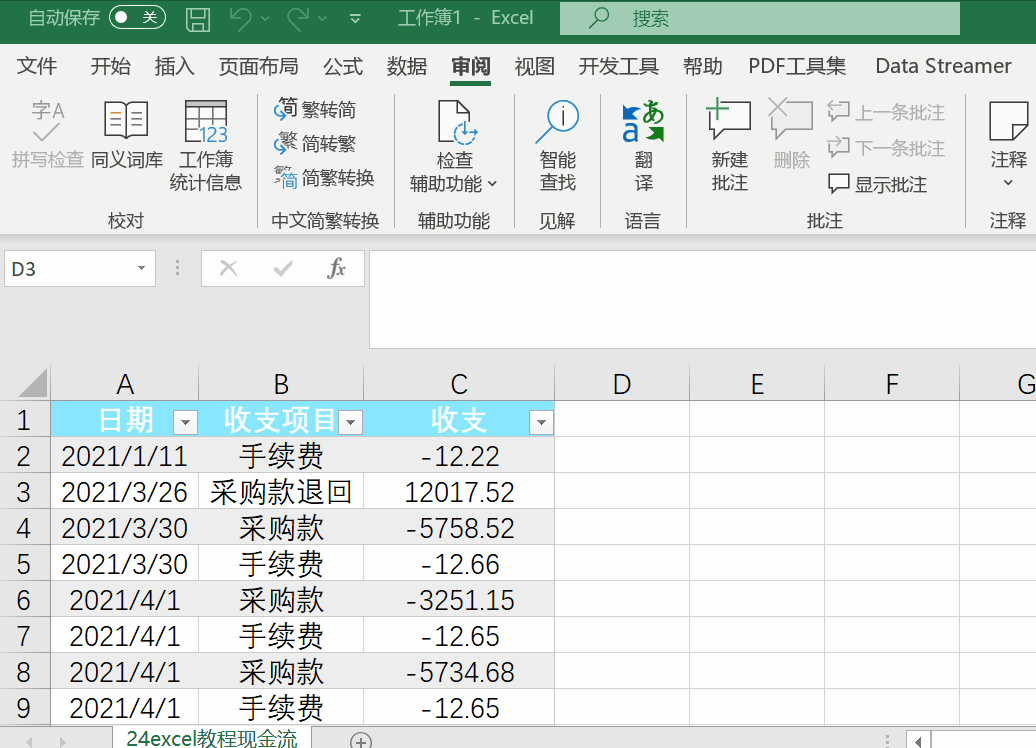Select cell containing -5758.52
Image resolution: width=1036 pixels, height=748 pixels.
(459, 528)
